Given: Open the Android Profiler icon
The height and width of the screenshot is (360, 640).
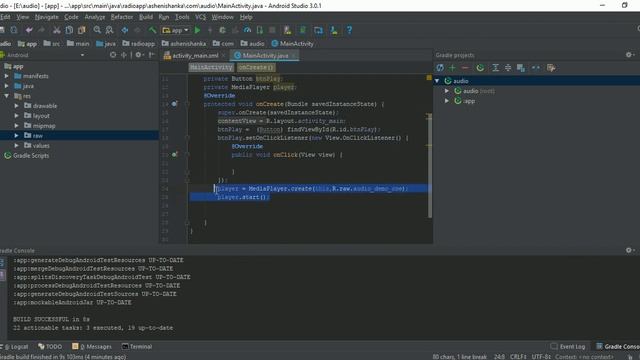Looking at the screenshot, I should pos(247,30).
